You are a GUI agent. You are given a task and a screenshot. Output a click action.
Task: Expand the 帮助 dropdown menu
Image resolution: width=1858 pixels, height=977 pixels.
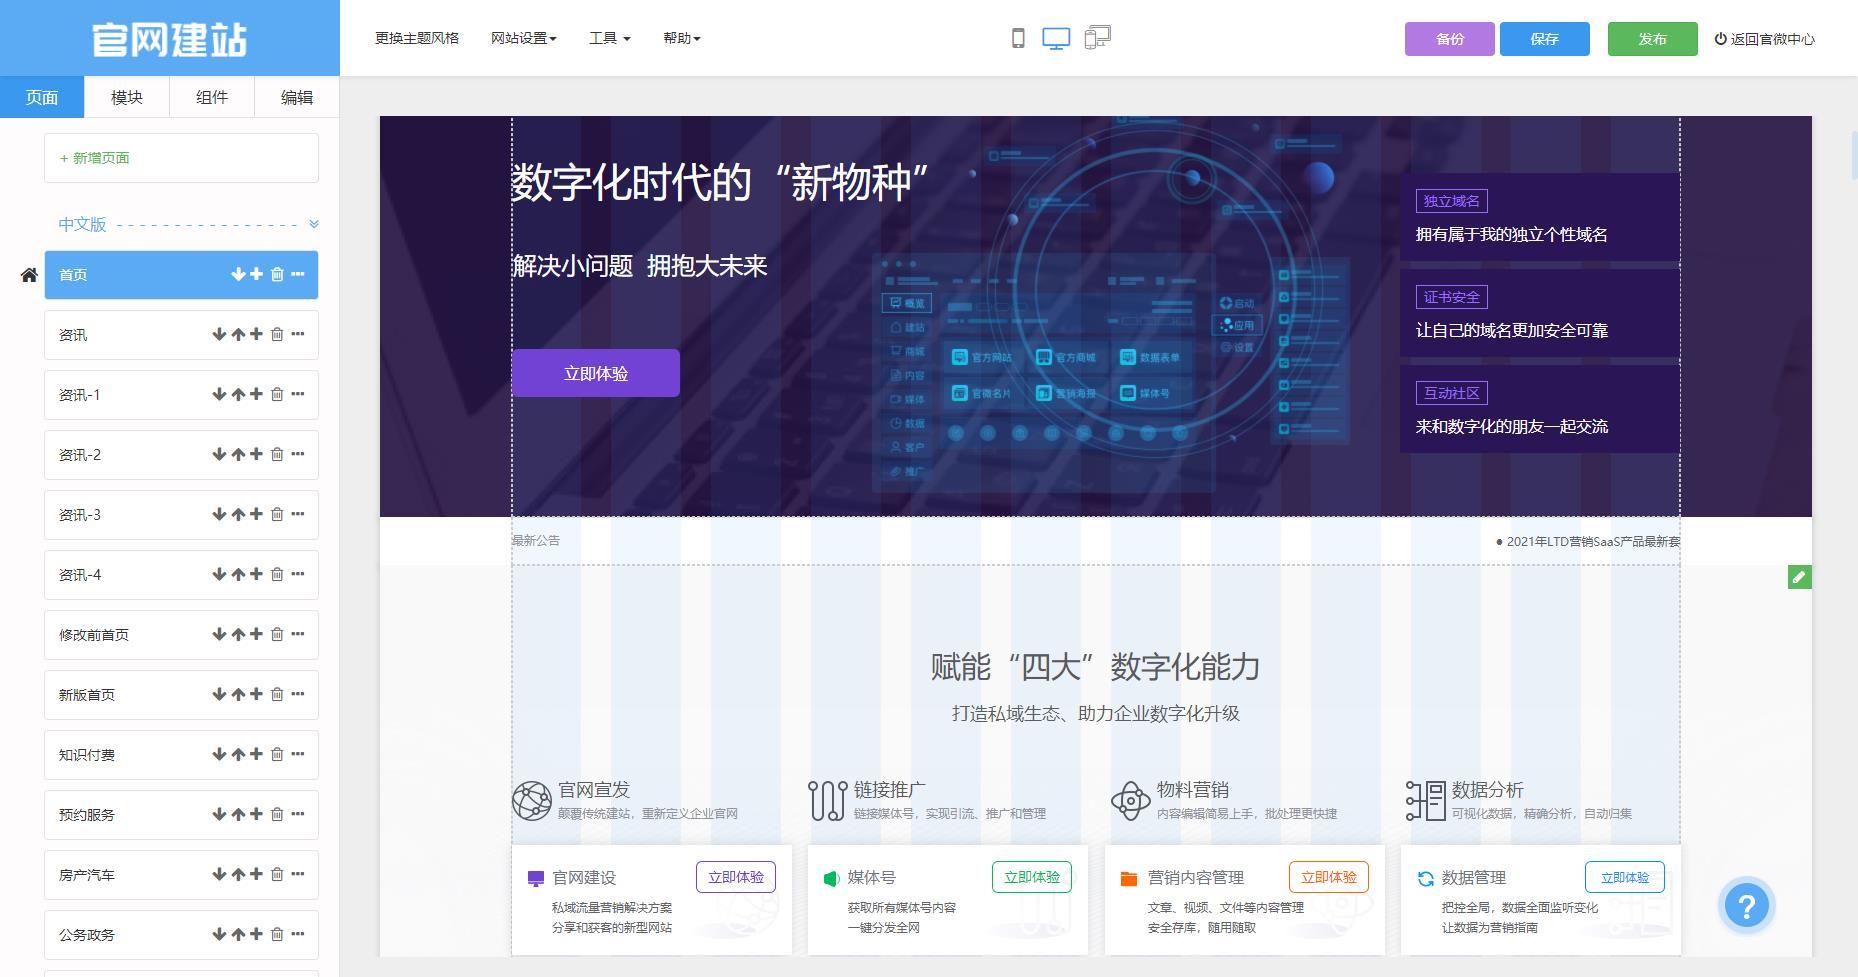[681, 38]
